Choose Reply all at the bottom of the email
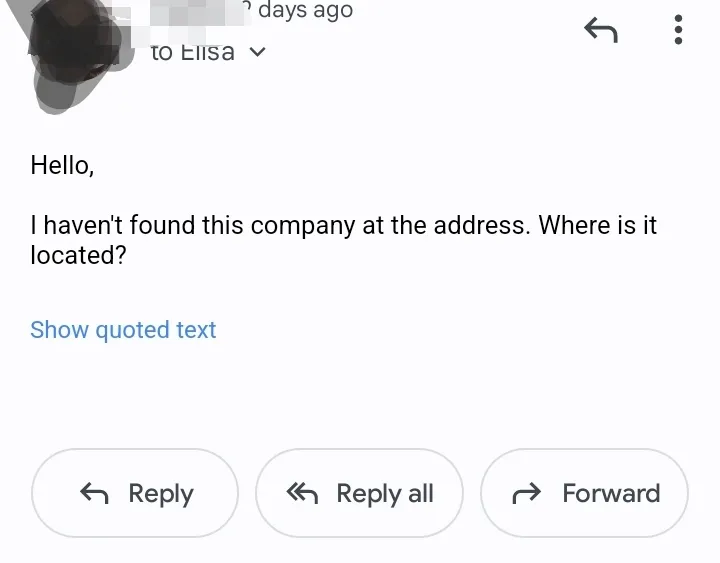Screen dimensions: 720x563 click(x=360, y=493)
